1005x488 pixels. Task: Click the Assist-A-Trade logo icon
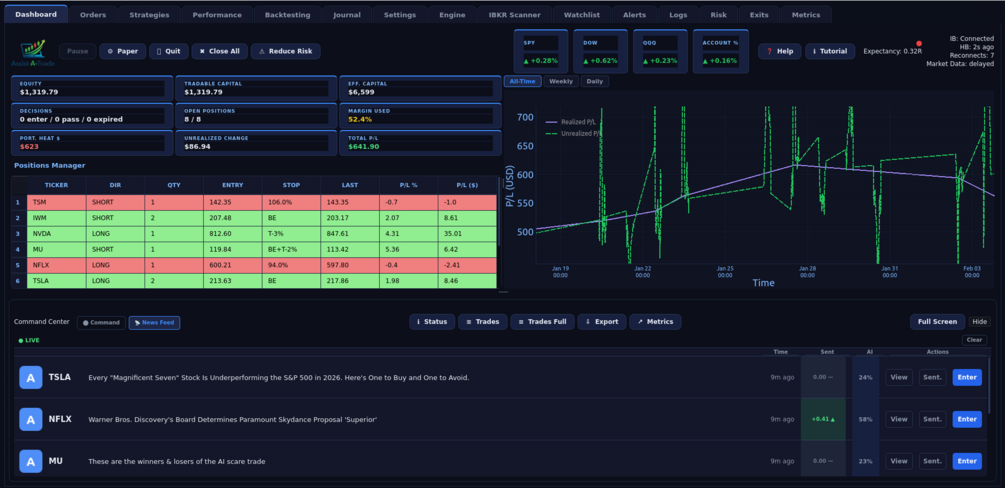click(x=32, y=54)
